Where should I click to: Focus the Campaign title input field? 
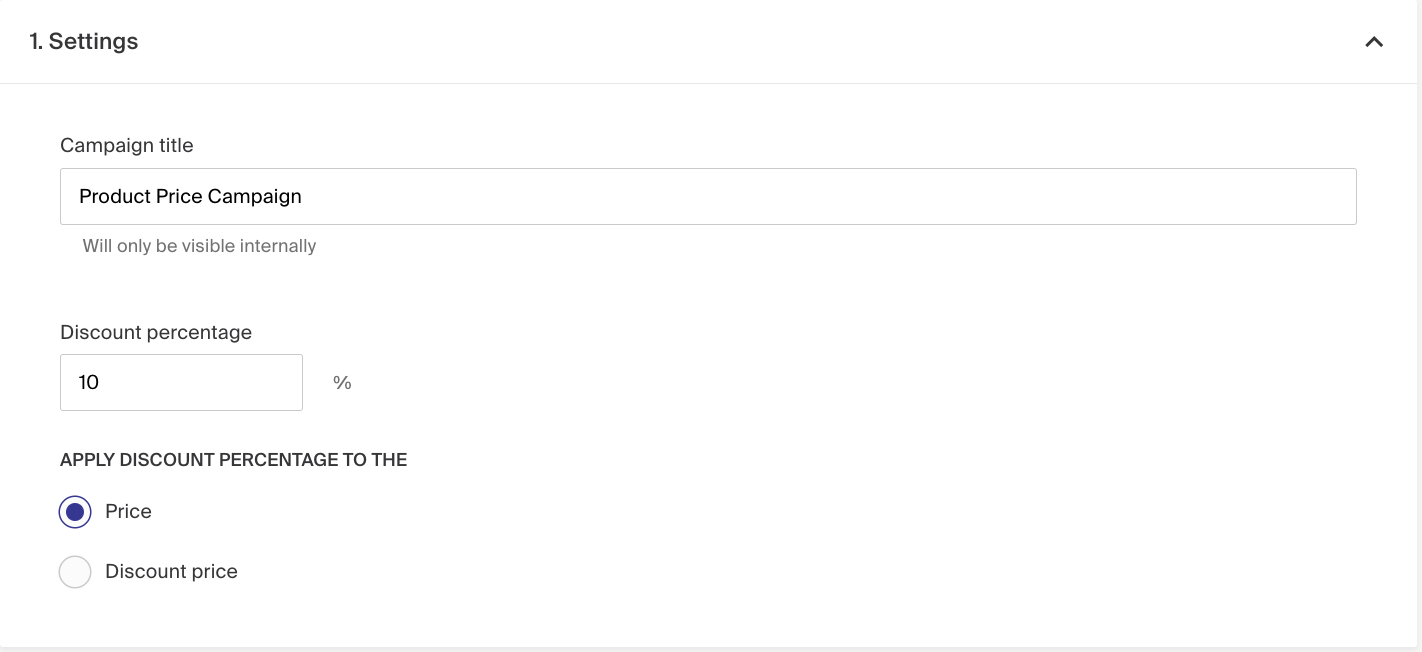pos(708,196)
